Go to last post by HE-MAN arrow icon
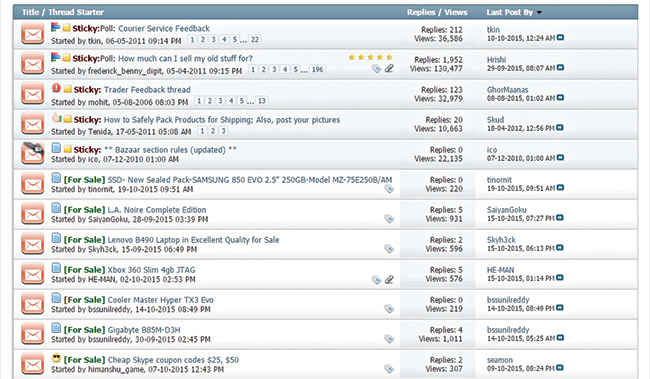 point(560,278)
